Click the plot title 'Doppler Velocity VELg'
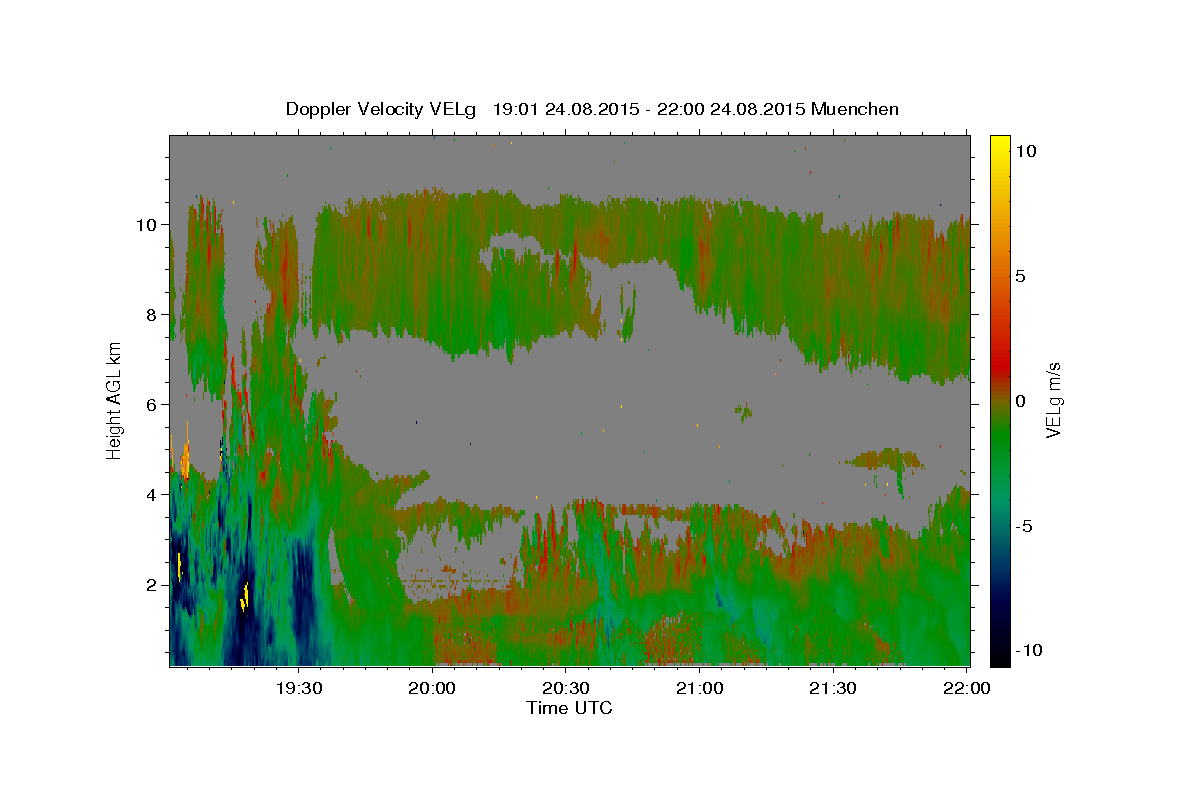 (383, 109)
